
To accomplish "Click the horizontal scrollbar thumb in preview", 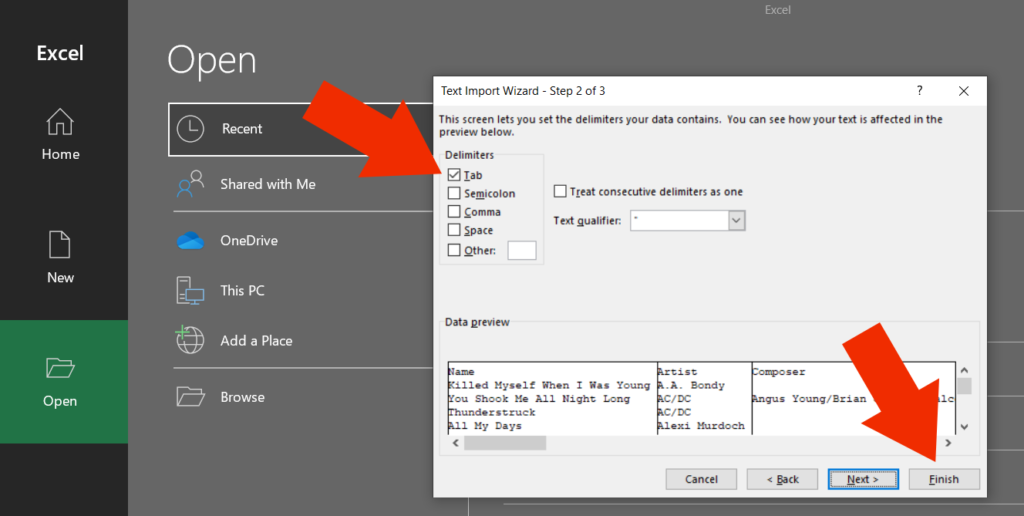I will (x=505, y=443).
